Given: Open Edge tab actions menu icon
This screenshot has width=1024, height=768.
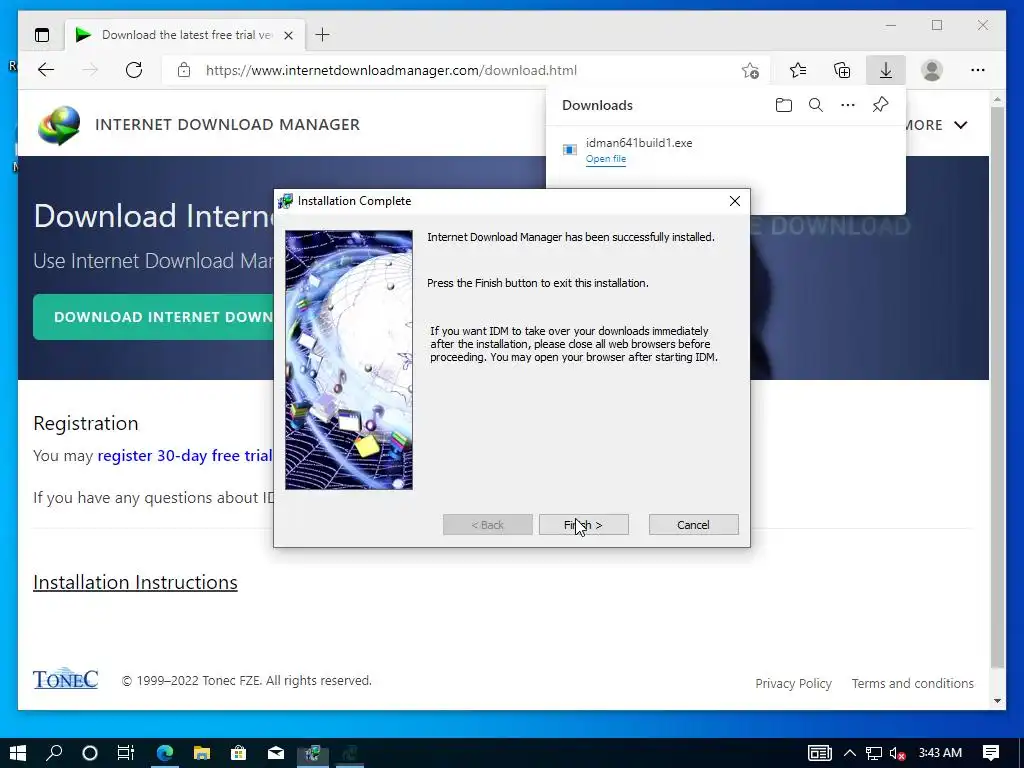Looking at the screenshot, I should 42,35.
